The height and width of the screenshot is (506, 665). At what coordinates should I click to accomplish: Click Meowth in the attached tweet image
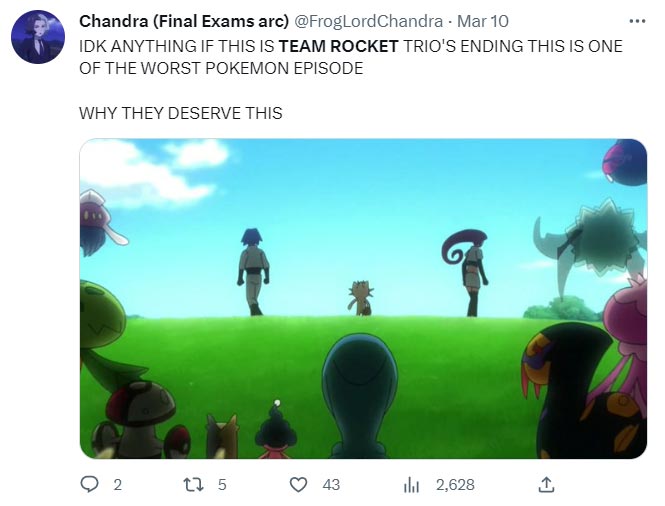[360, 298]
